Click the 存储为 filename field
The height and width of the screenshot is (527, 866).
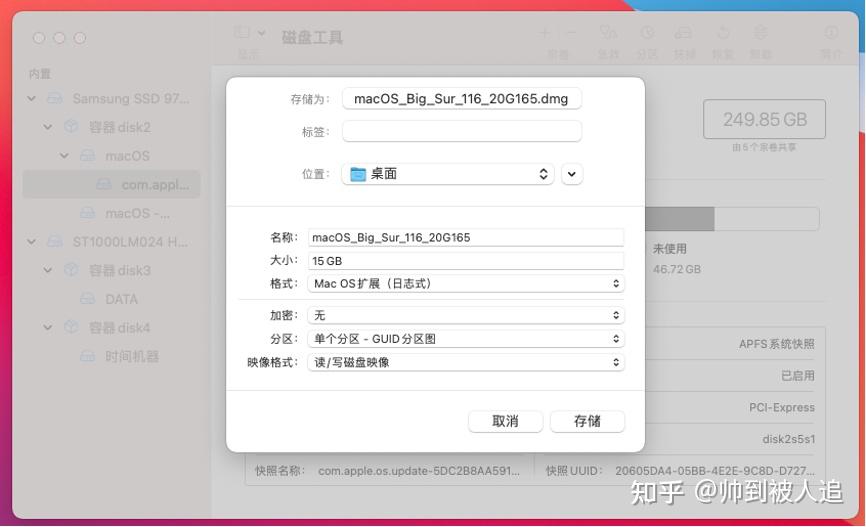click(x=462, y=99)
